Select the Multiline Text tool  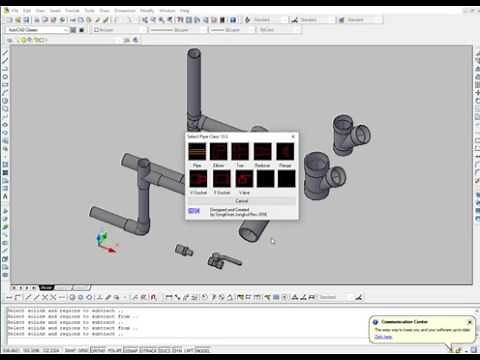[x=5, y=197]
